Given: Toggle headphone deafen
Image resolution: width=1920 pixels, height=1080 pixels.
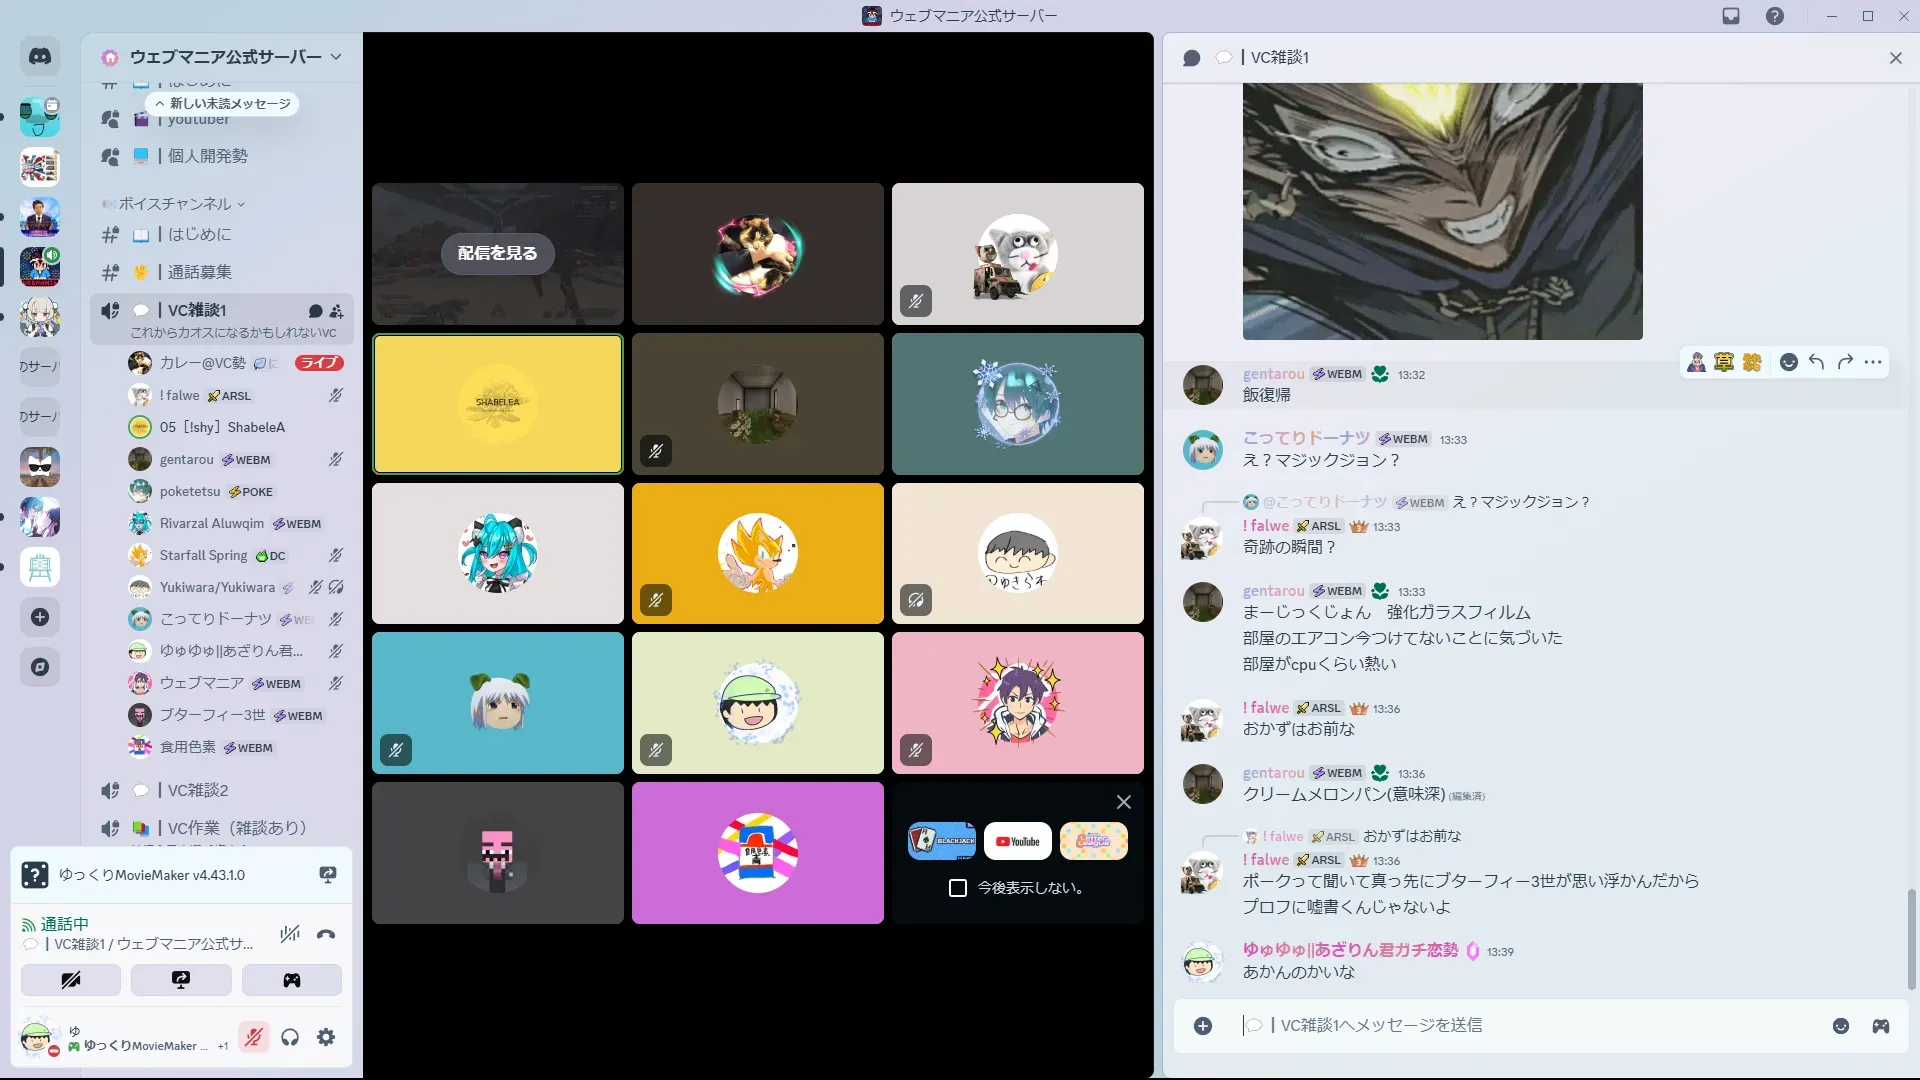Looking at the screenshot, I should click(290, 1038).
